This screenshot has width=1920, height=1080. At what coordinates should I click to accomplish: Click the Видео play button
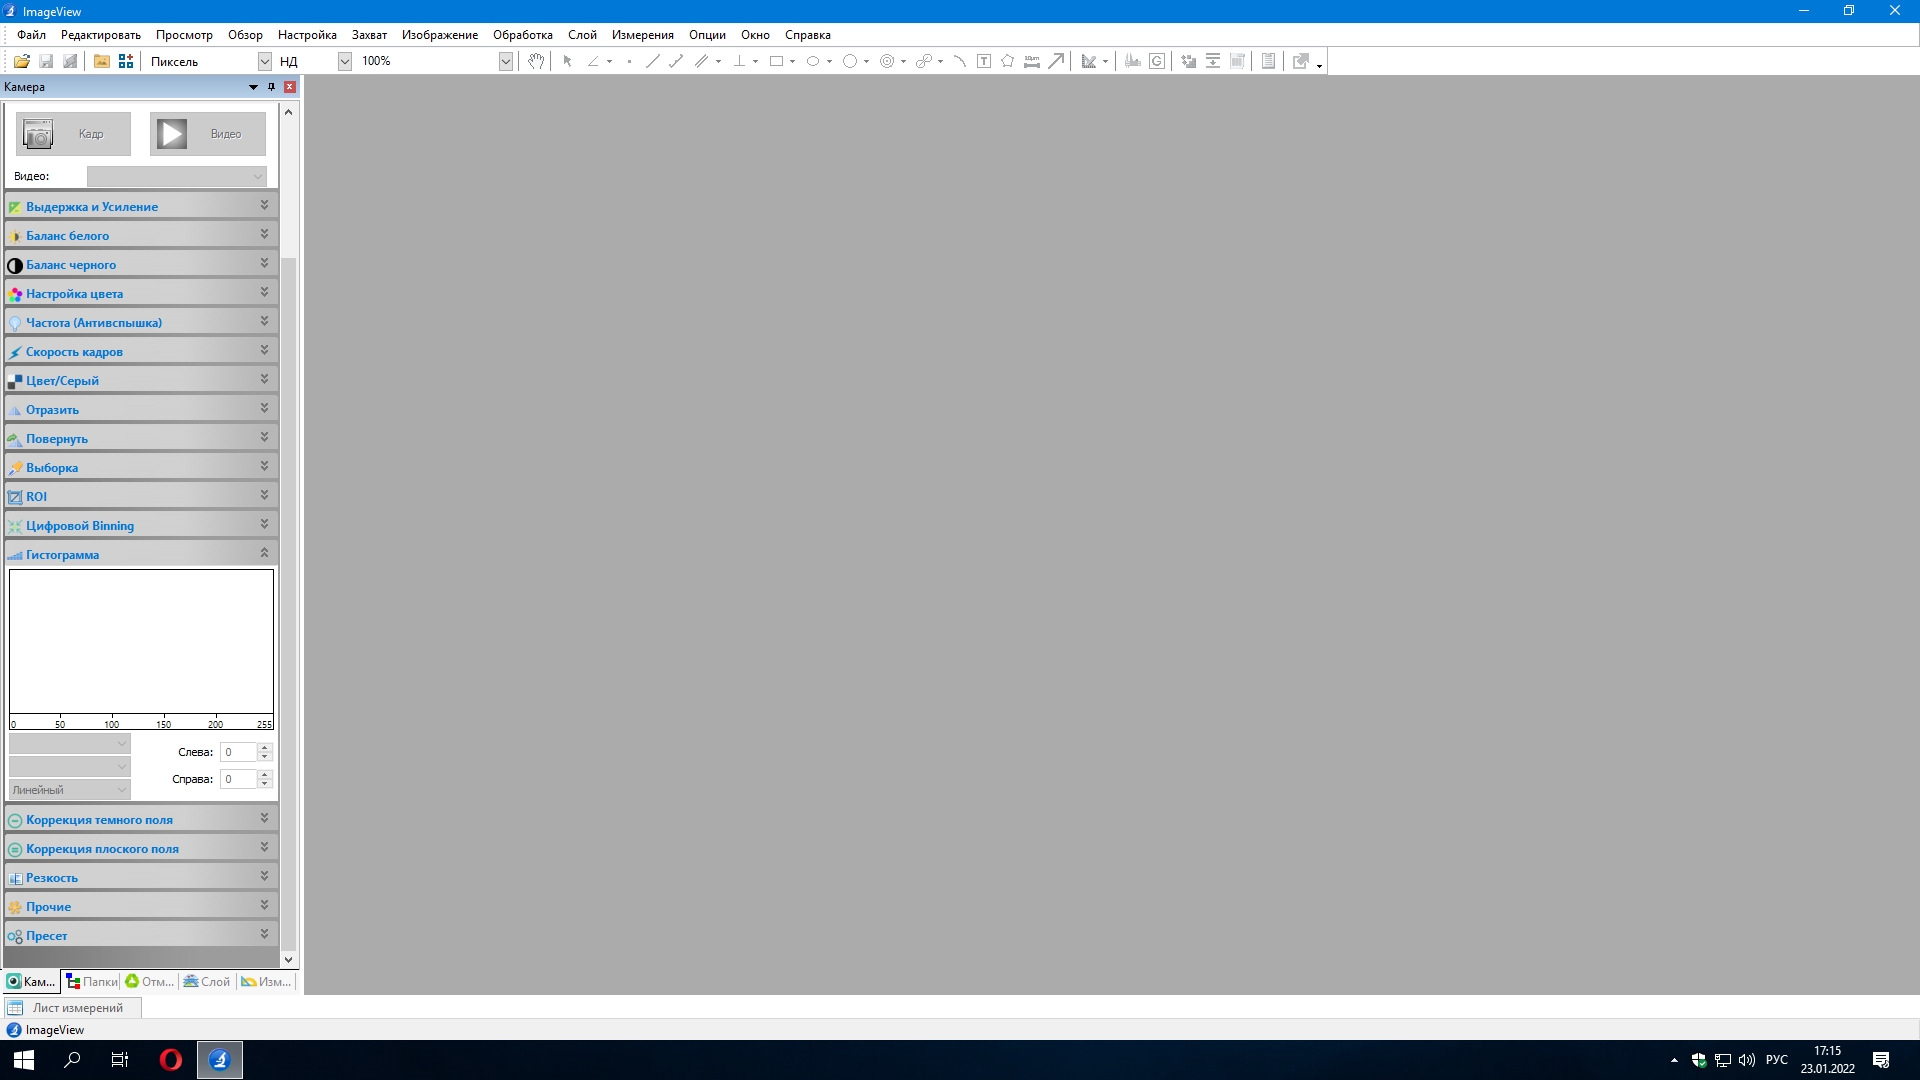[x=207, y=134]
